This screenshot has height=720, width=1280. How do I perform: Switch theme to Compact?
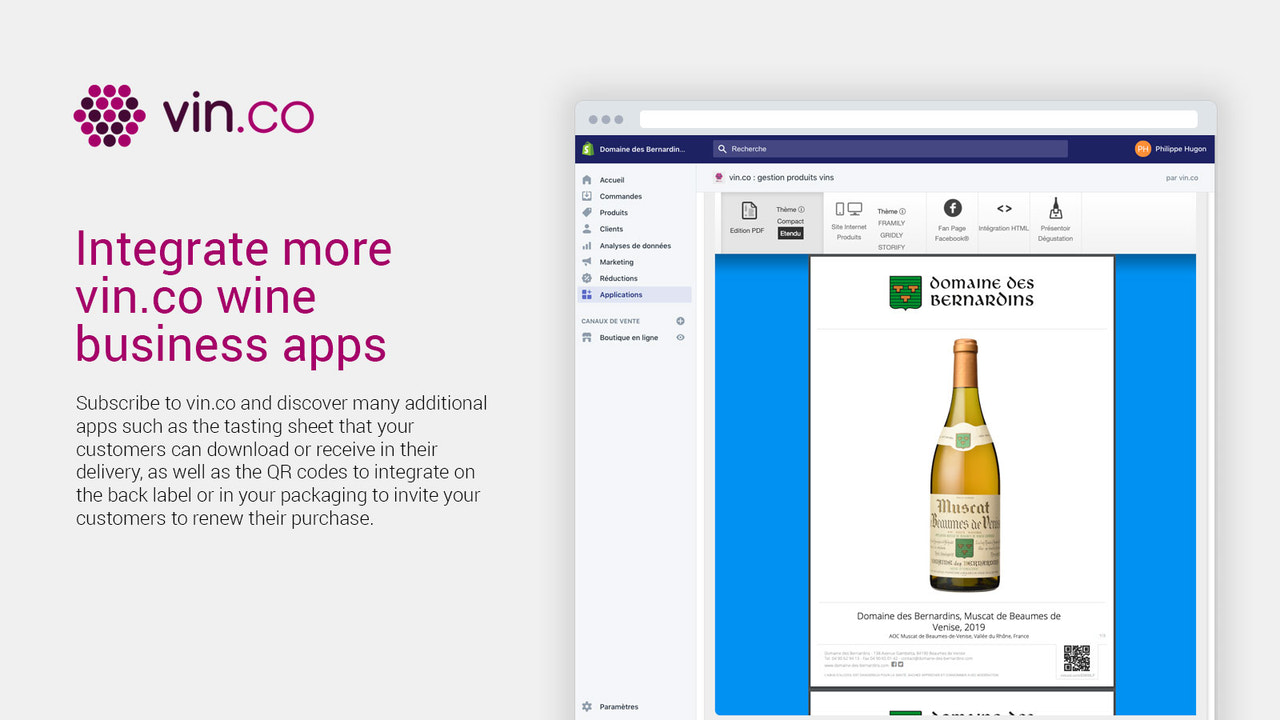[x=790, y=220]
